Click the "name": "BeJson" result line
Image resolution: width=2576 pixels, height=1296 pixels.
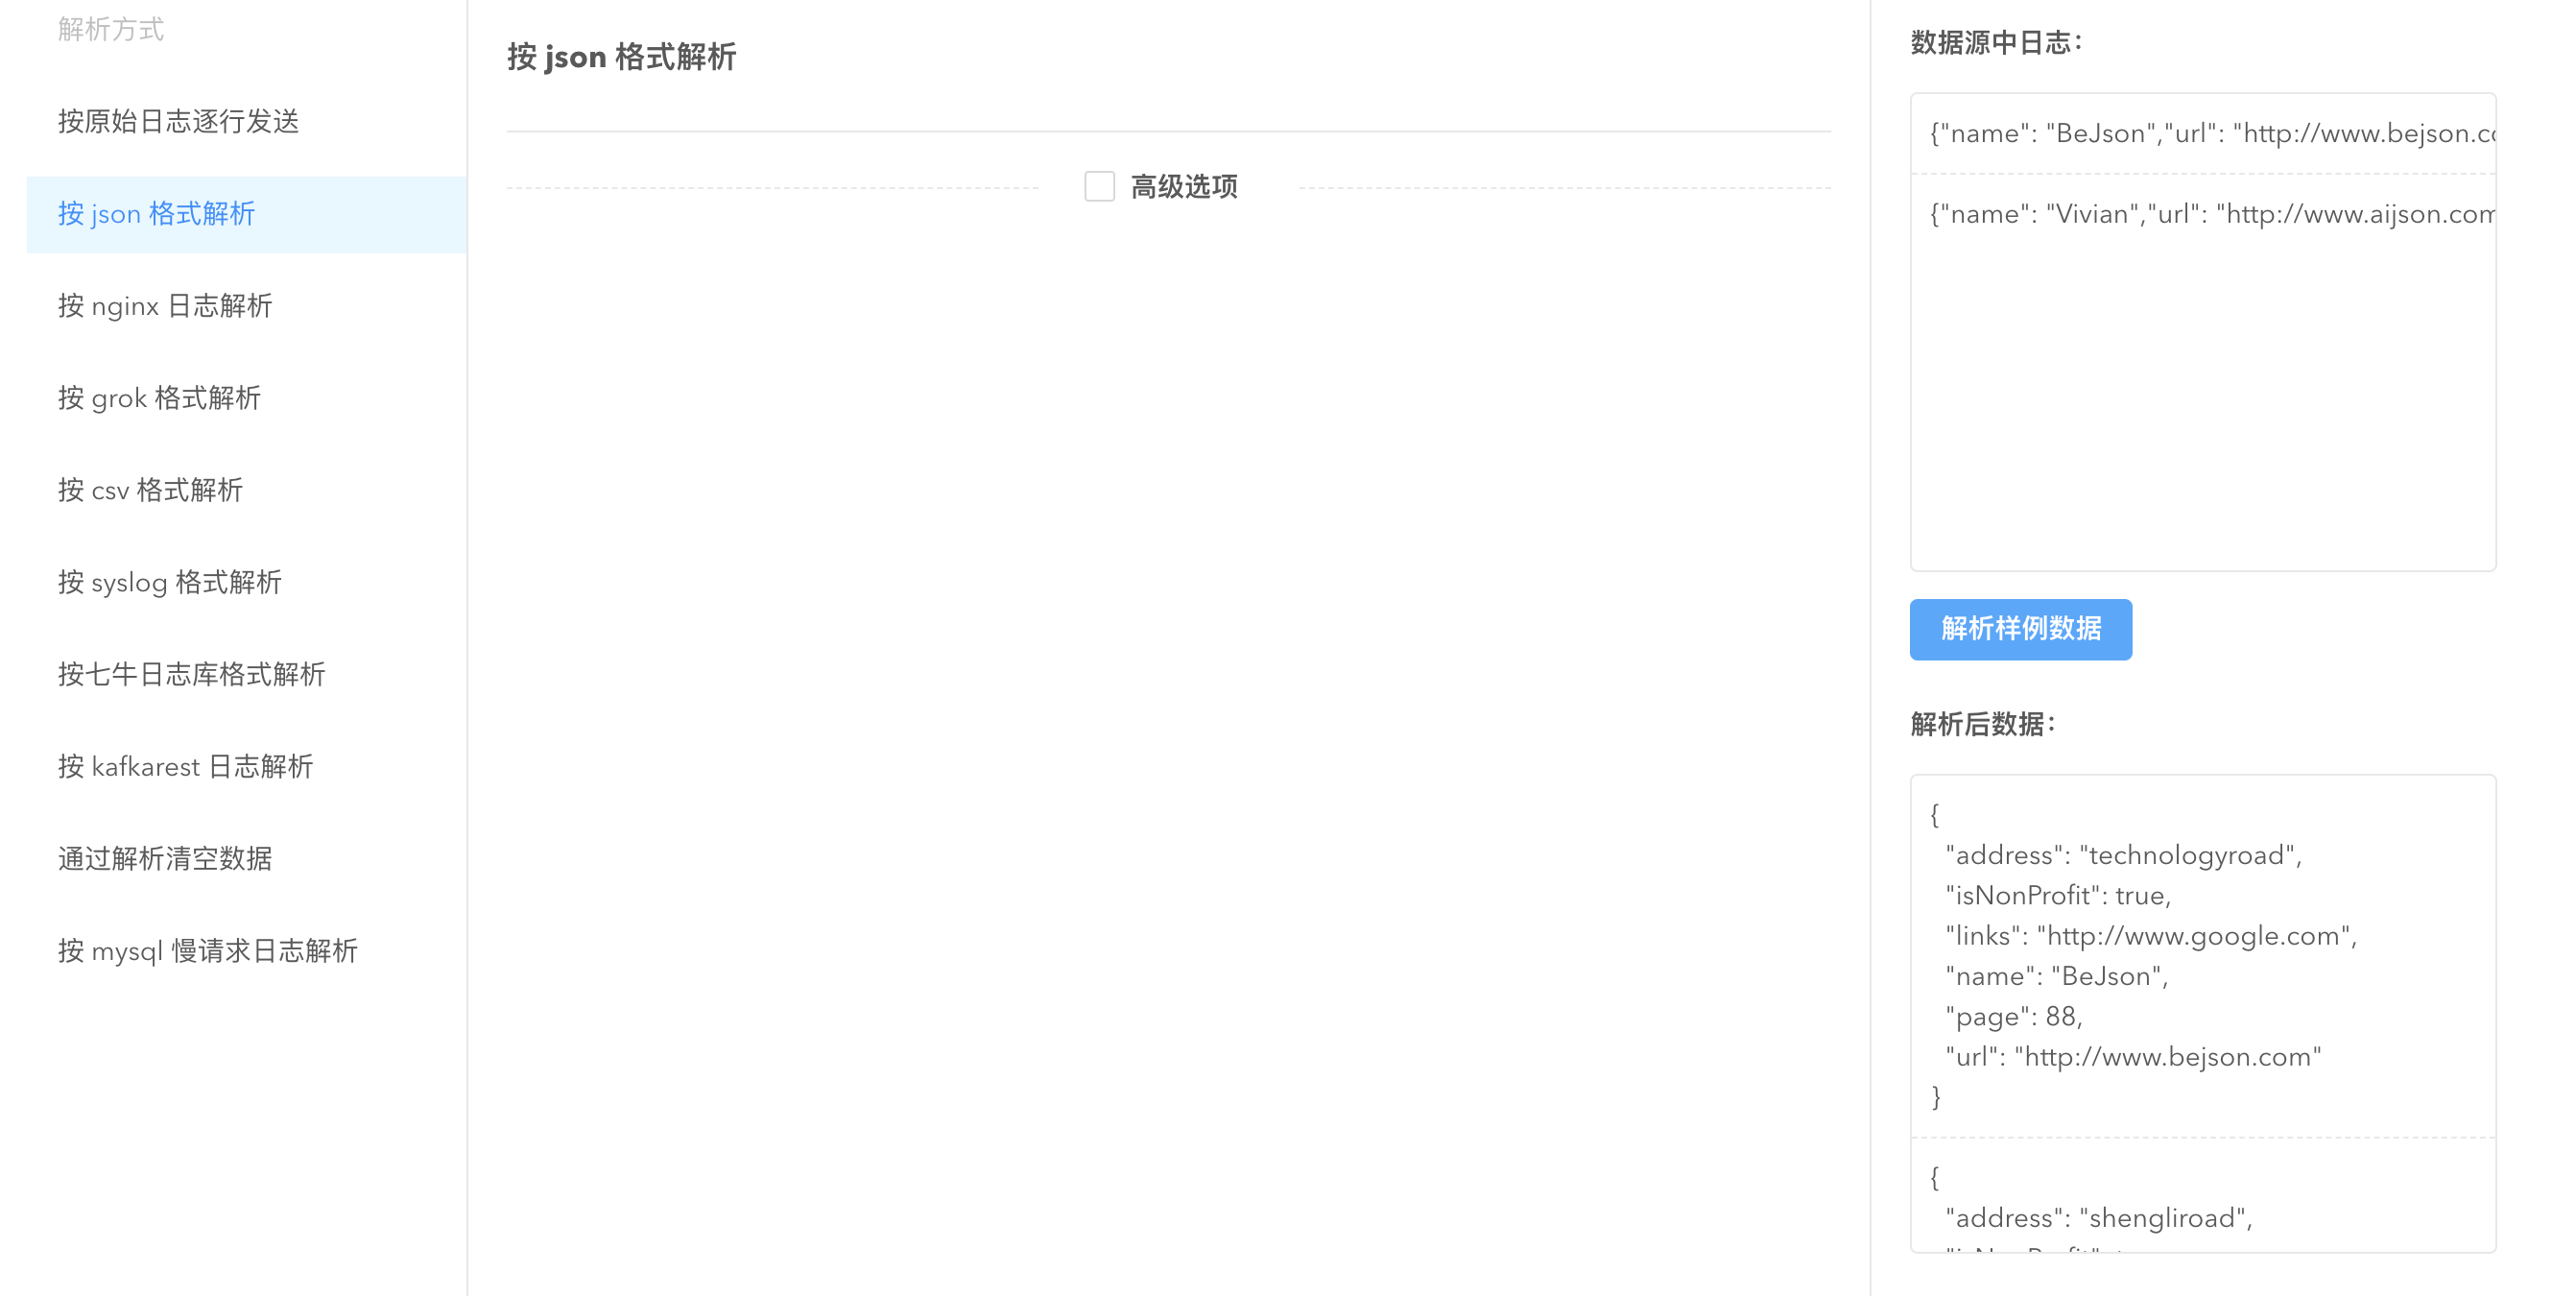(2056, 976)
